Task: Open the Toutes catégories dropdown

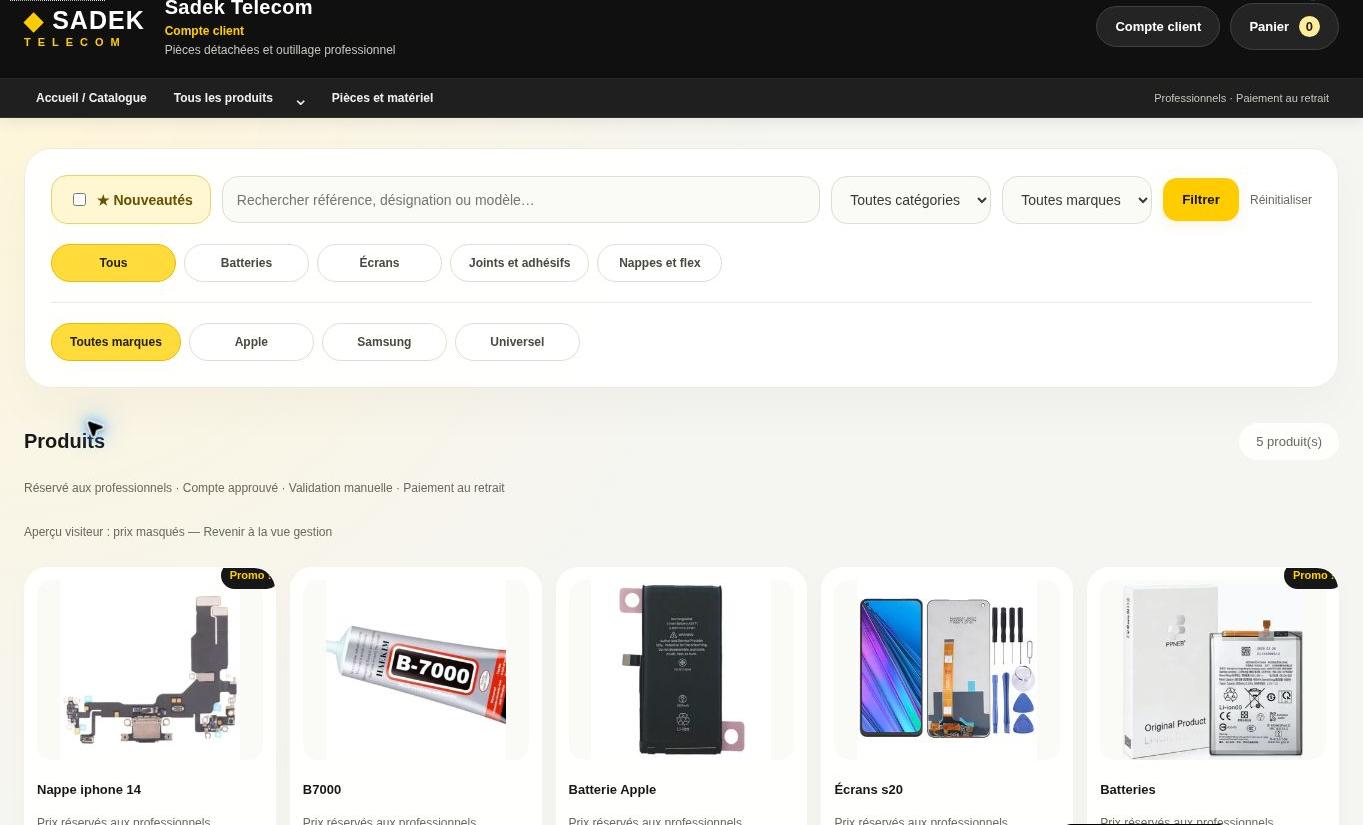Action: [x=910, y=200]
